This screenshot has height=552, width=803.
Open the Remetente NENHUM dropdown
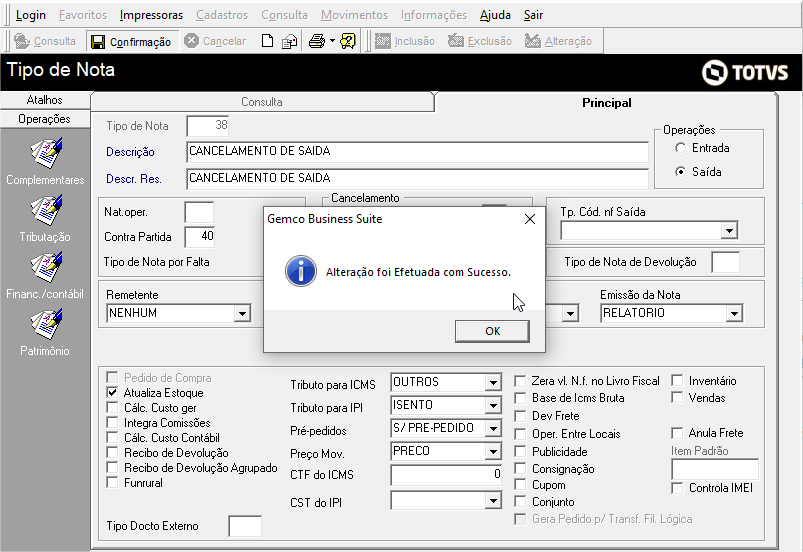pos(242,313)
